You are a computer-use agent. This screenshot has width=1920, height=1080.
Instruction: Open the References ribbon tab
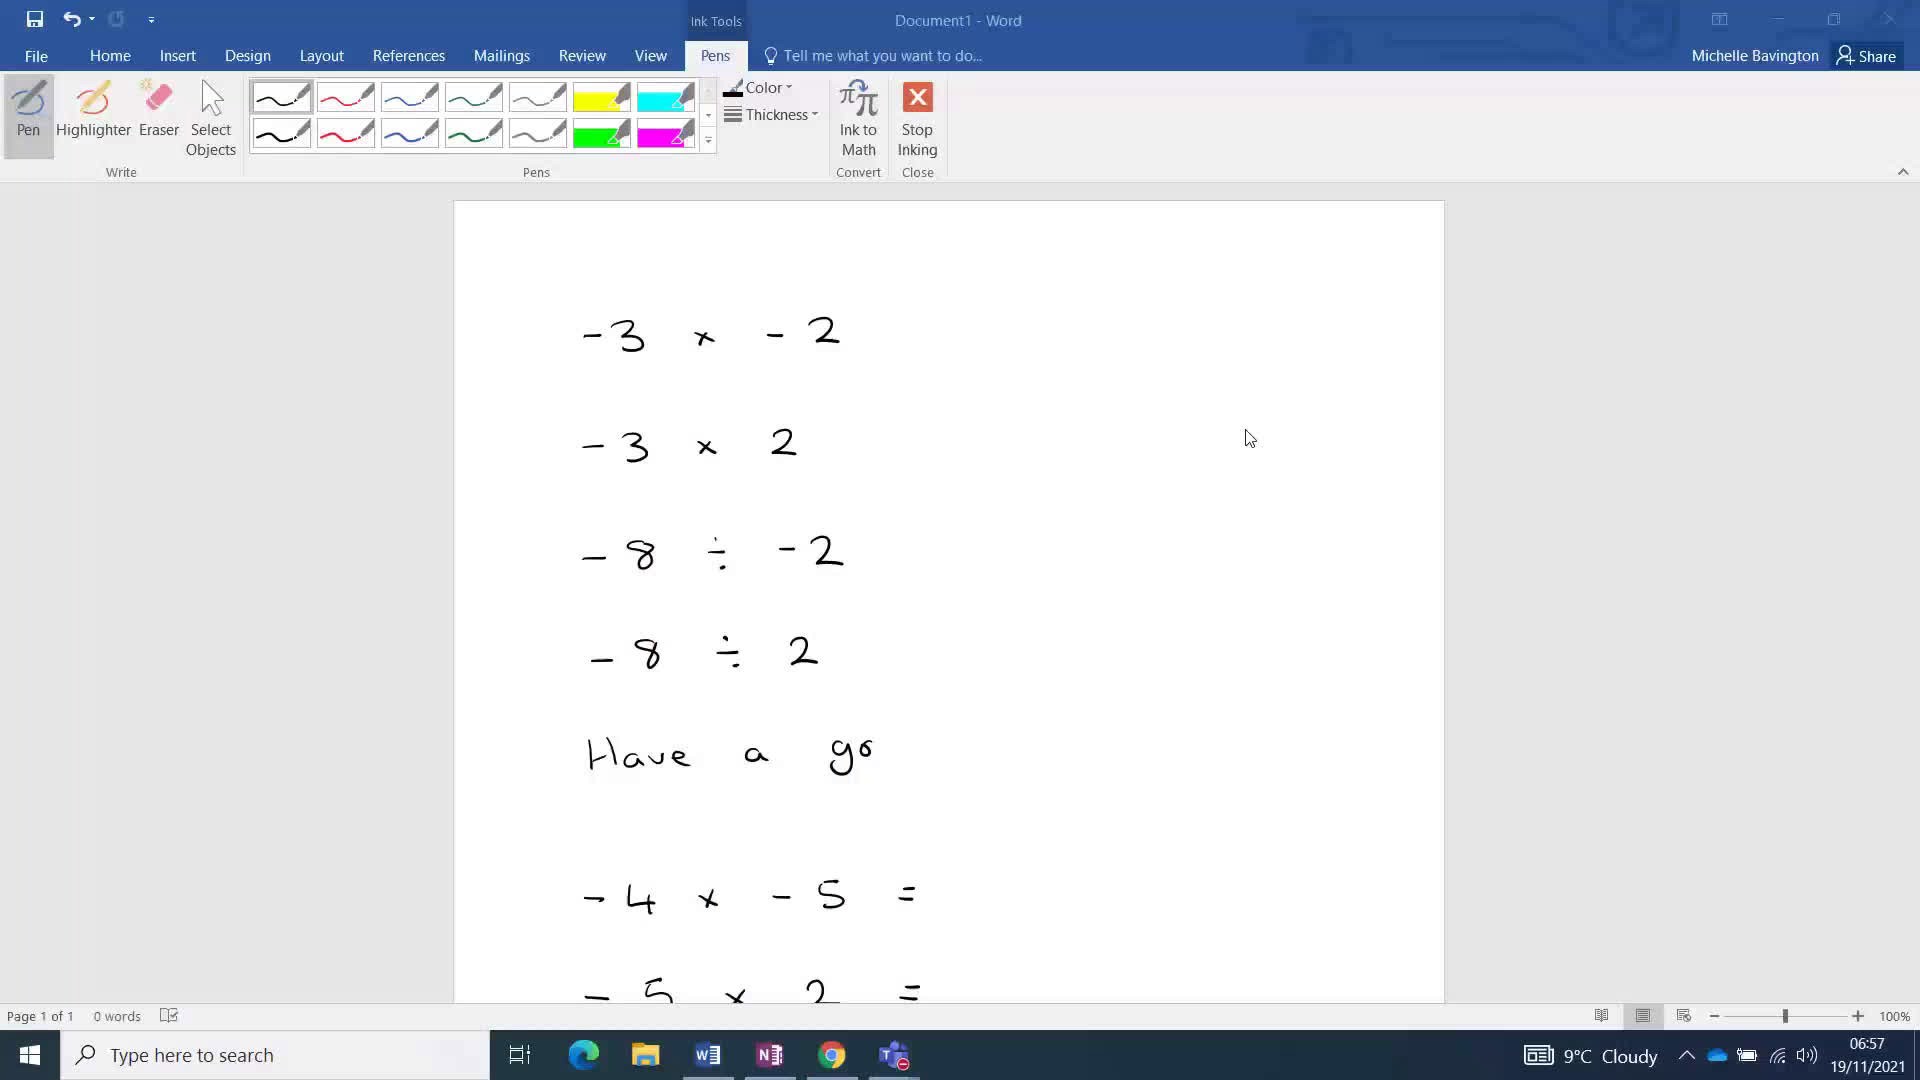[x=409, y=55]
